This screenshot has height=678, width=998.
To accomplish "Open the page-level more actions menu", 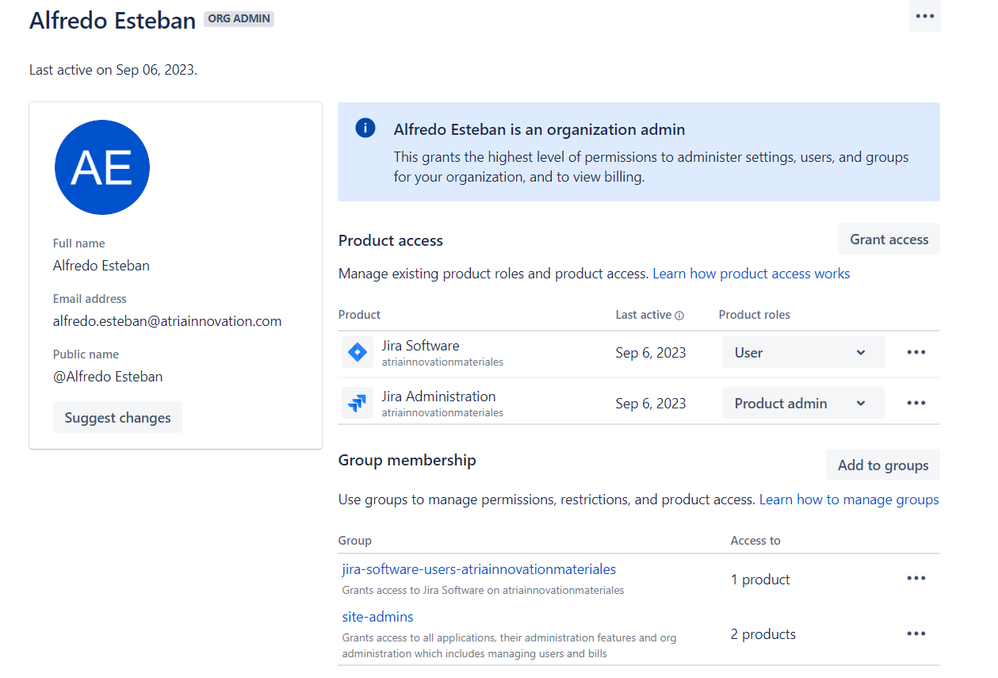I will coord(924,16).
